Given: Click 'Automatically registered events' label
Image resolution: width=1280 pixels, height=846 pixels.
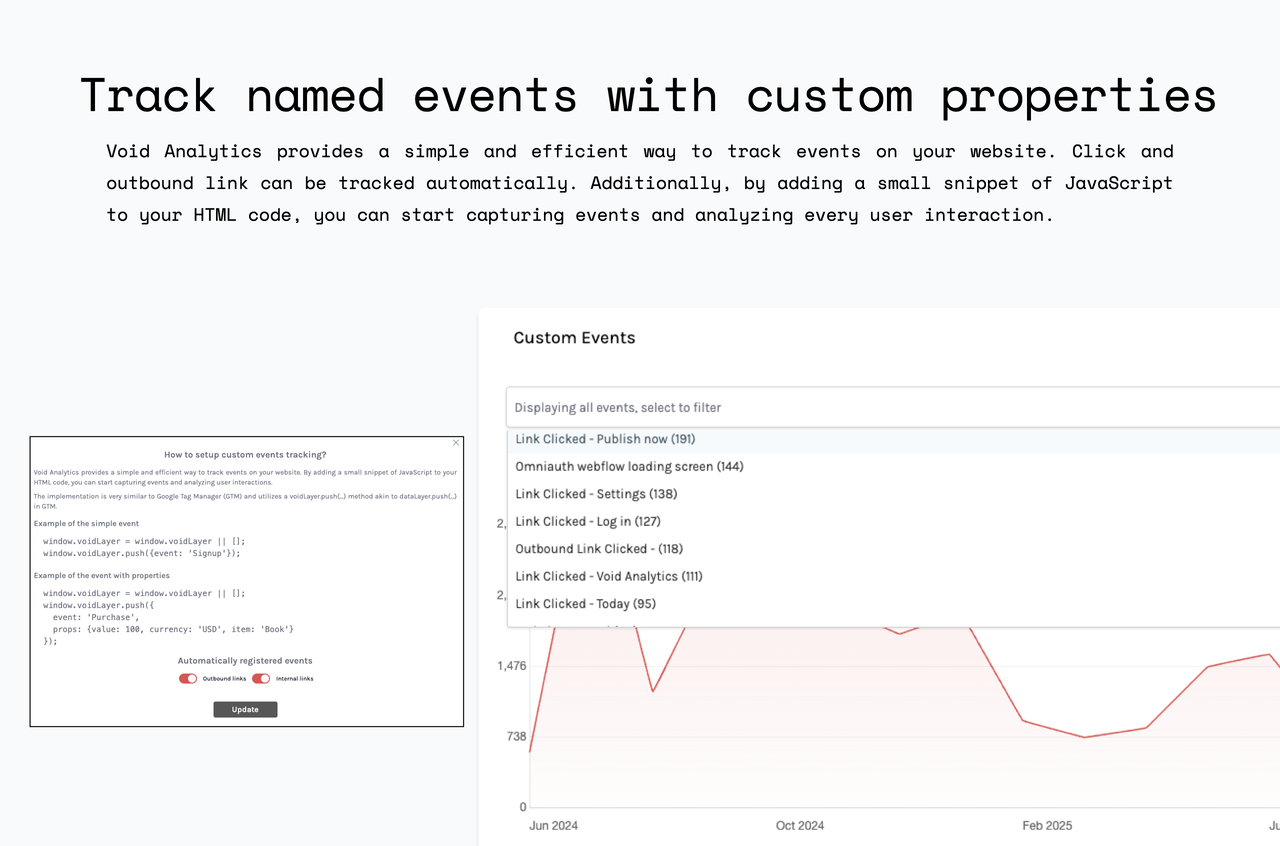Looking at the screenshot, I should coord(245,661).
